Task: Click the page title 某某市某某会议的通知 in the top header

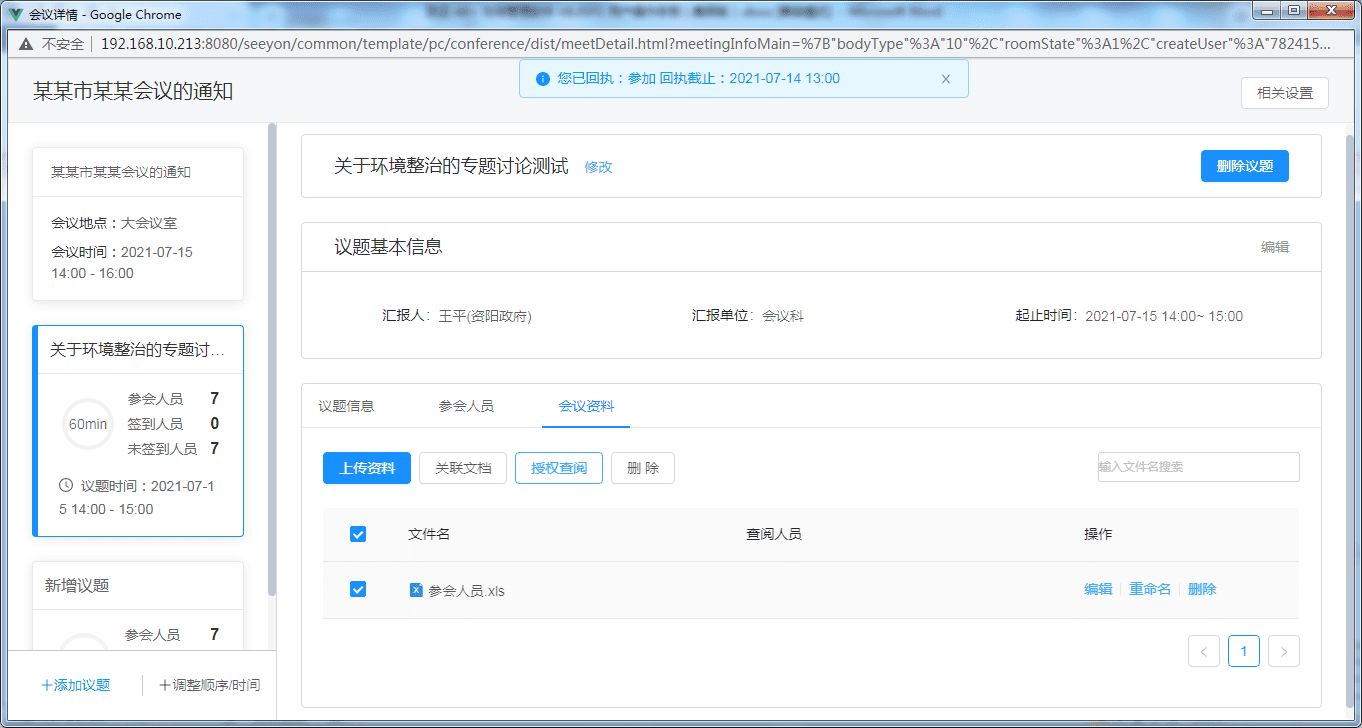Action: (133, 91)
